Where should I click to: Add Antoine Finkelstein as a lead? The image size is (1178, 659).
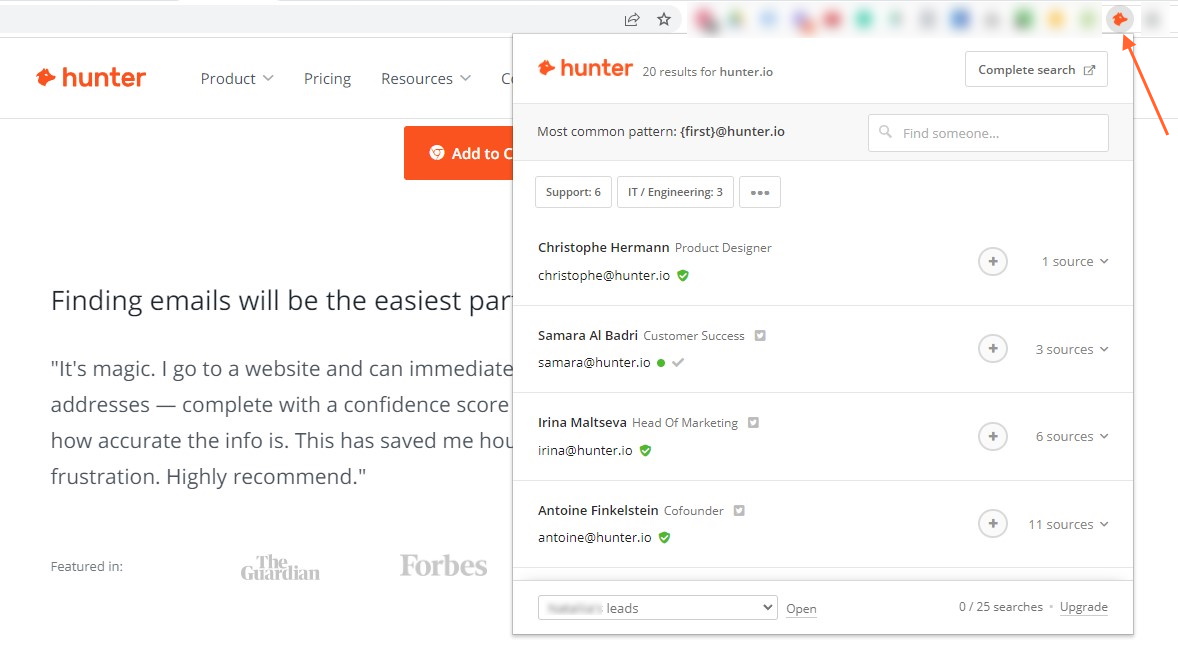coord(992,524)
